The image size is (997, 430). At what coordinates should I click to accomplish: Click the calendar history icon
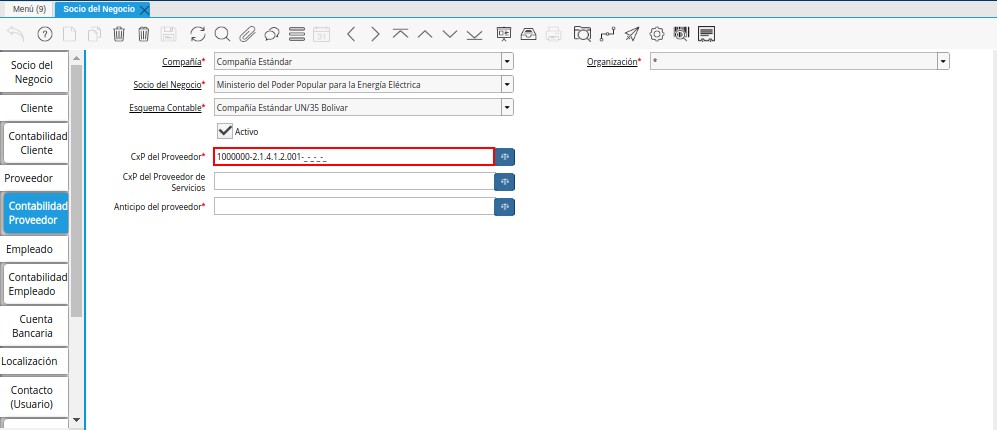[322, 34]
